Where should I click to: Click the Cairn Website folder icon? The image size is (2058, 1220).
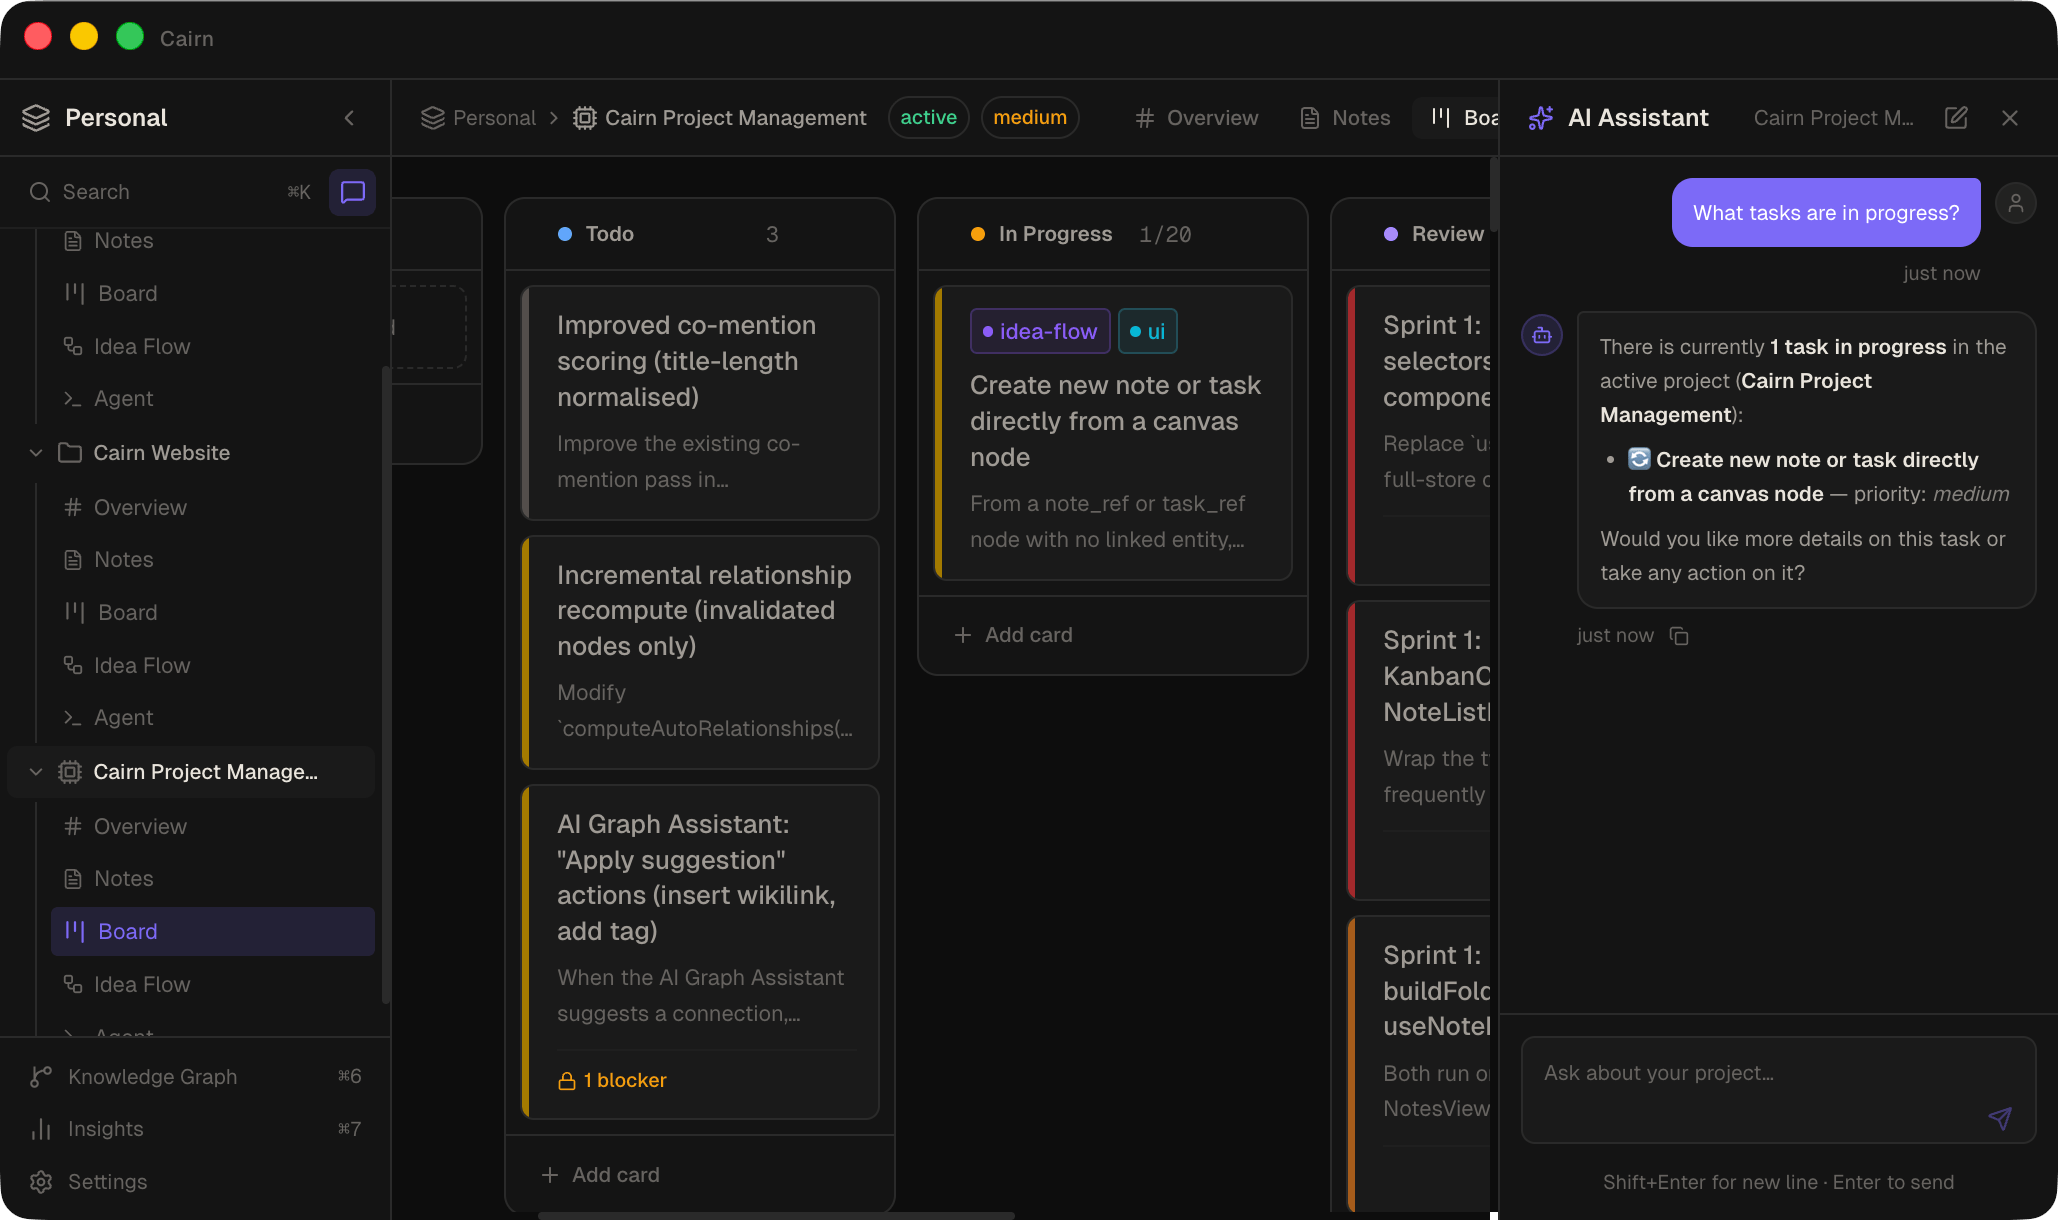pyautogui.click(x=70, y=453)
